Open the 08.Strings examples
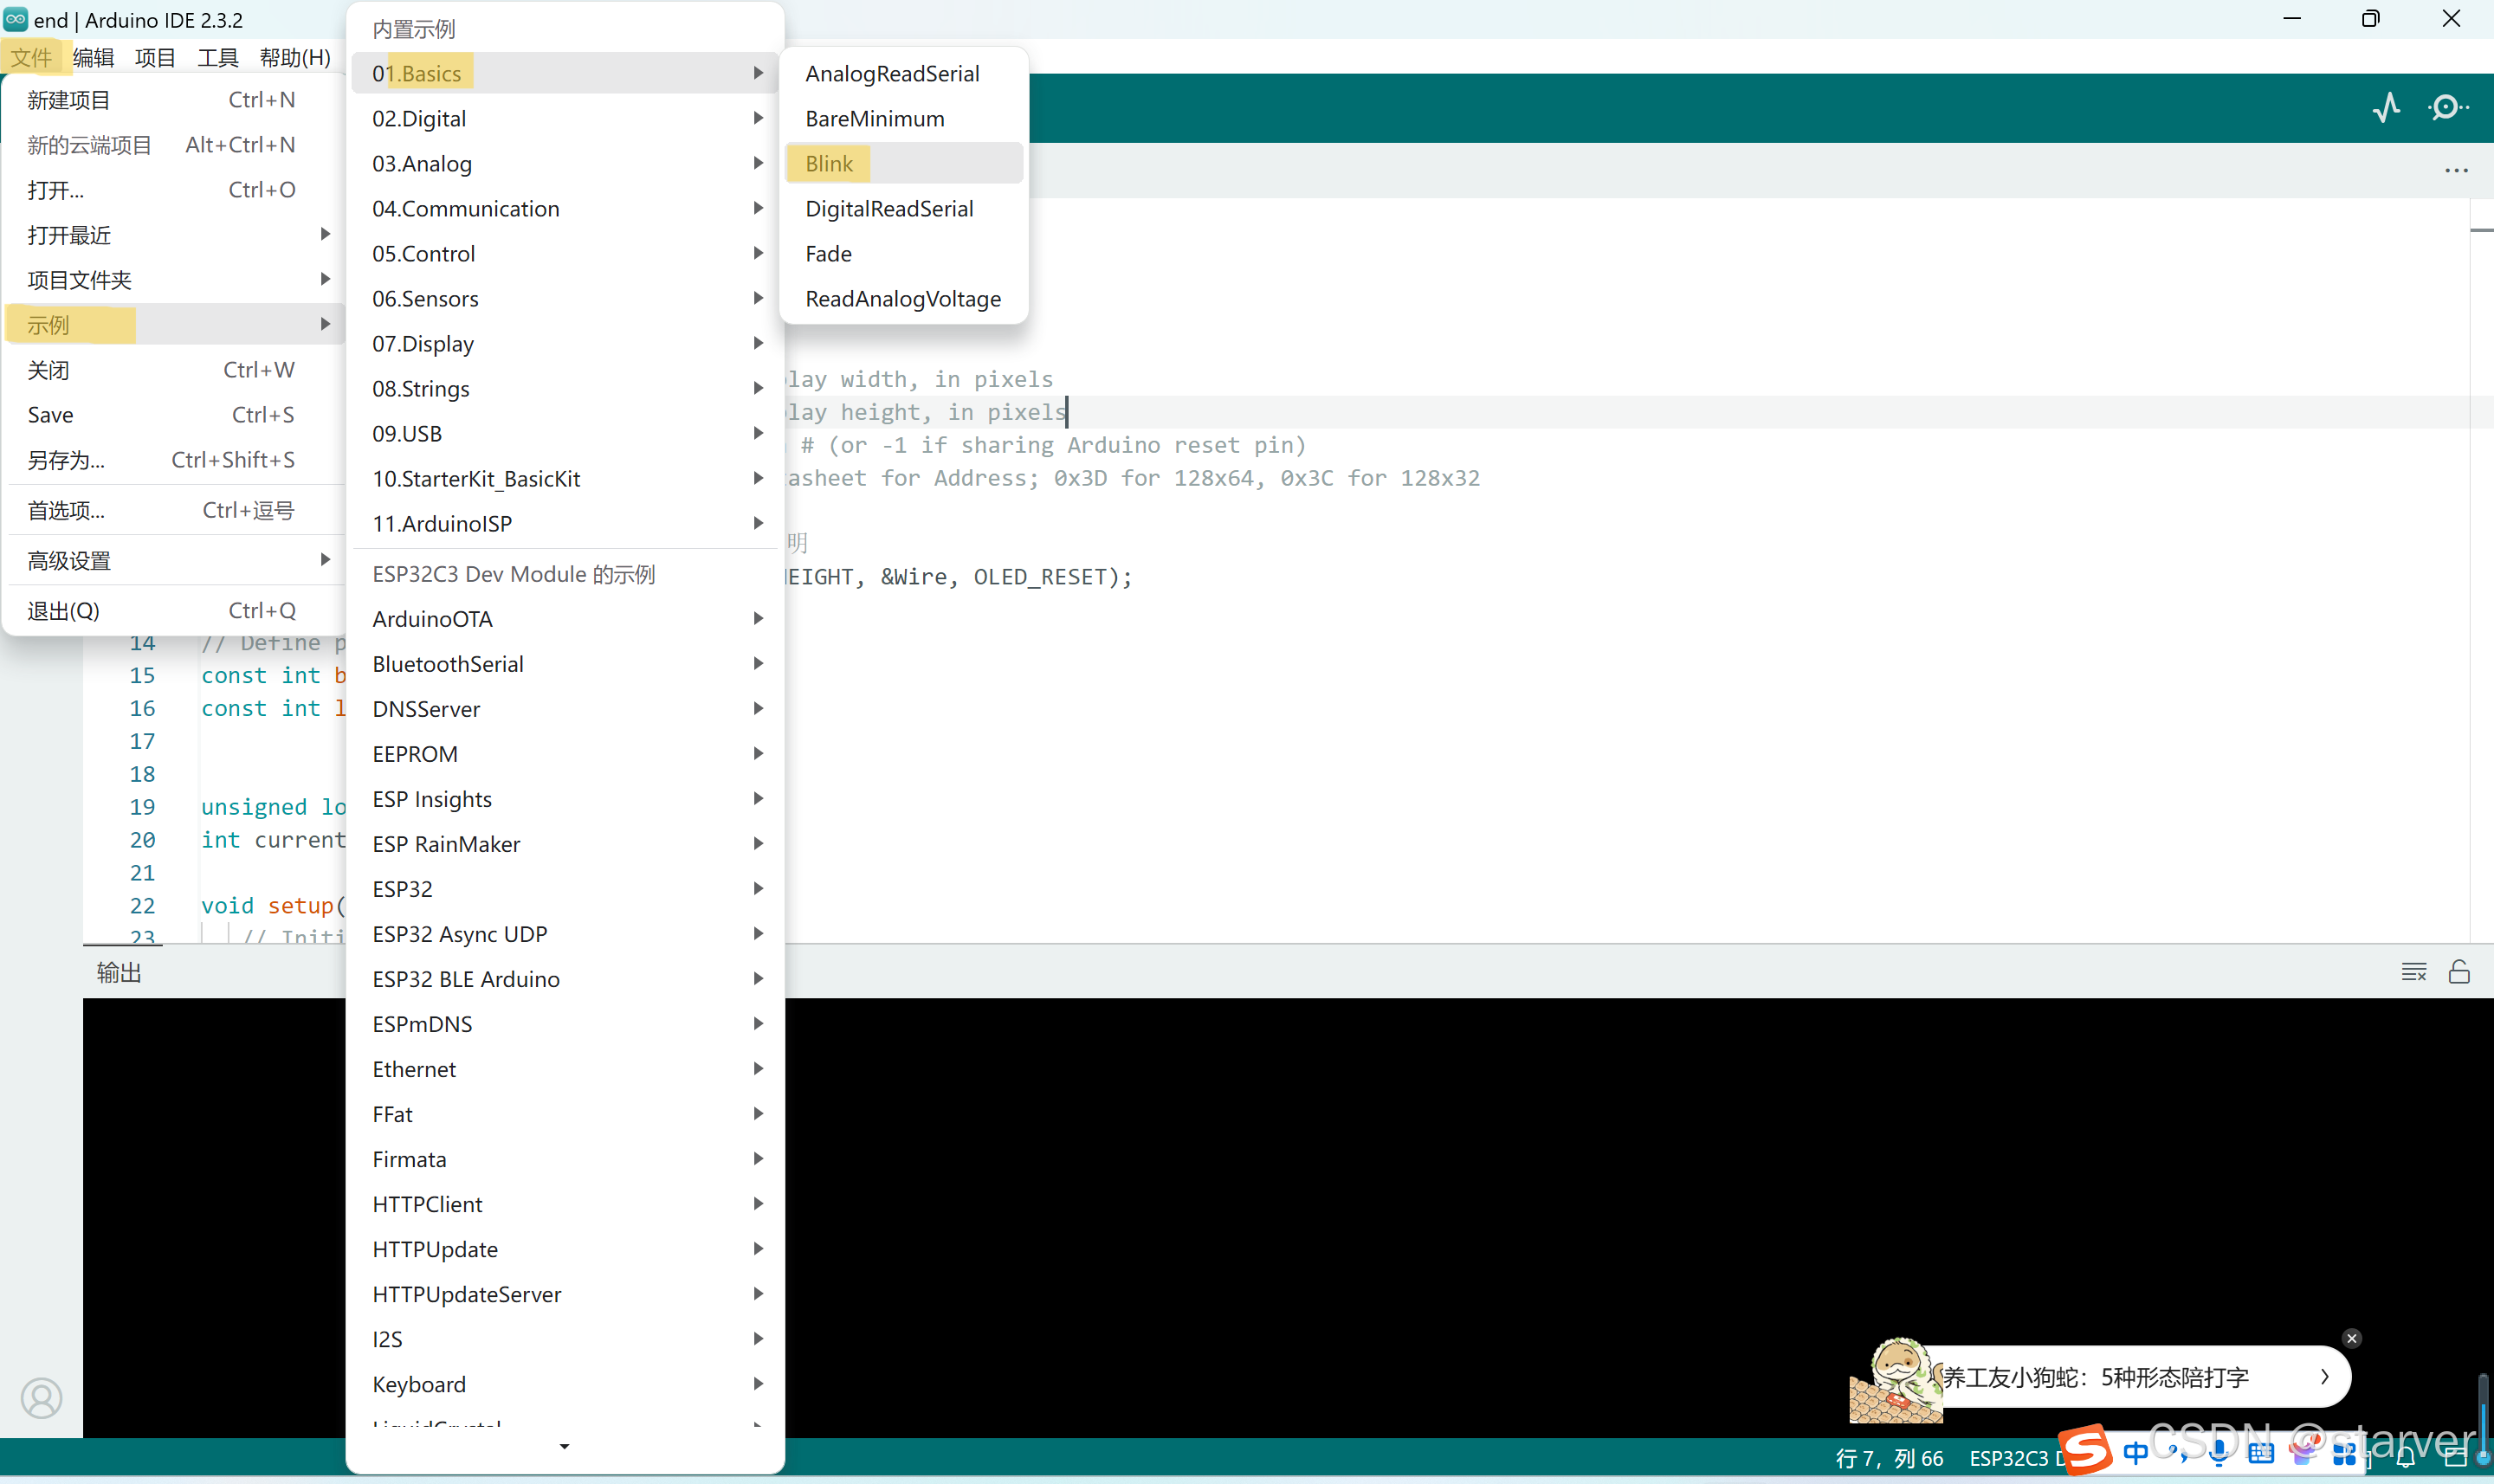The height and width of the screenshot is (1484, 2494). [565, 388]
